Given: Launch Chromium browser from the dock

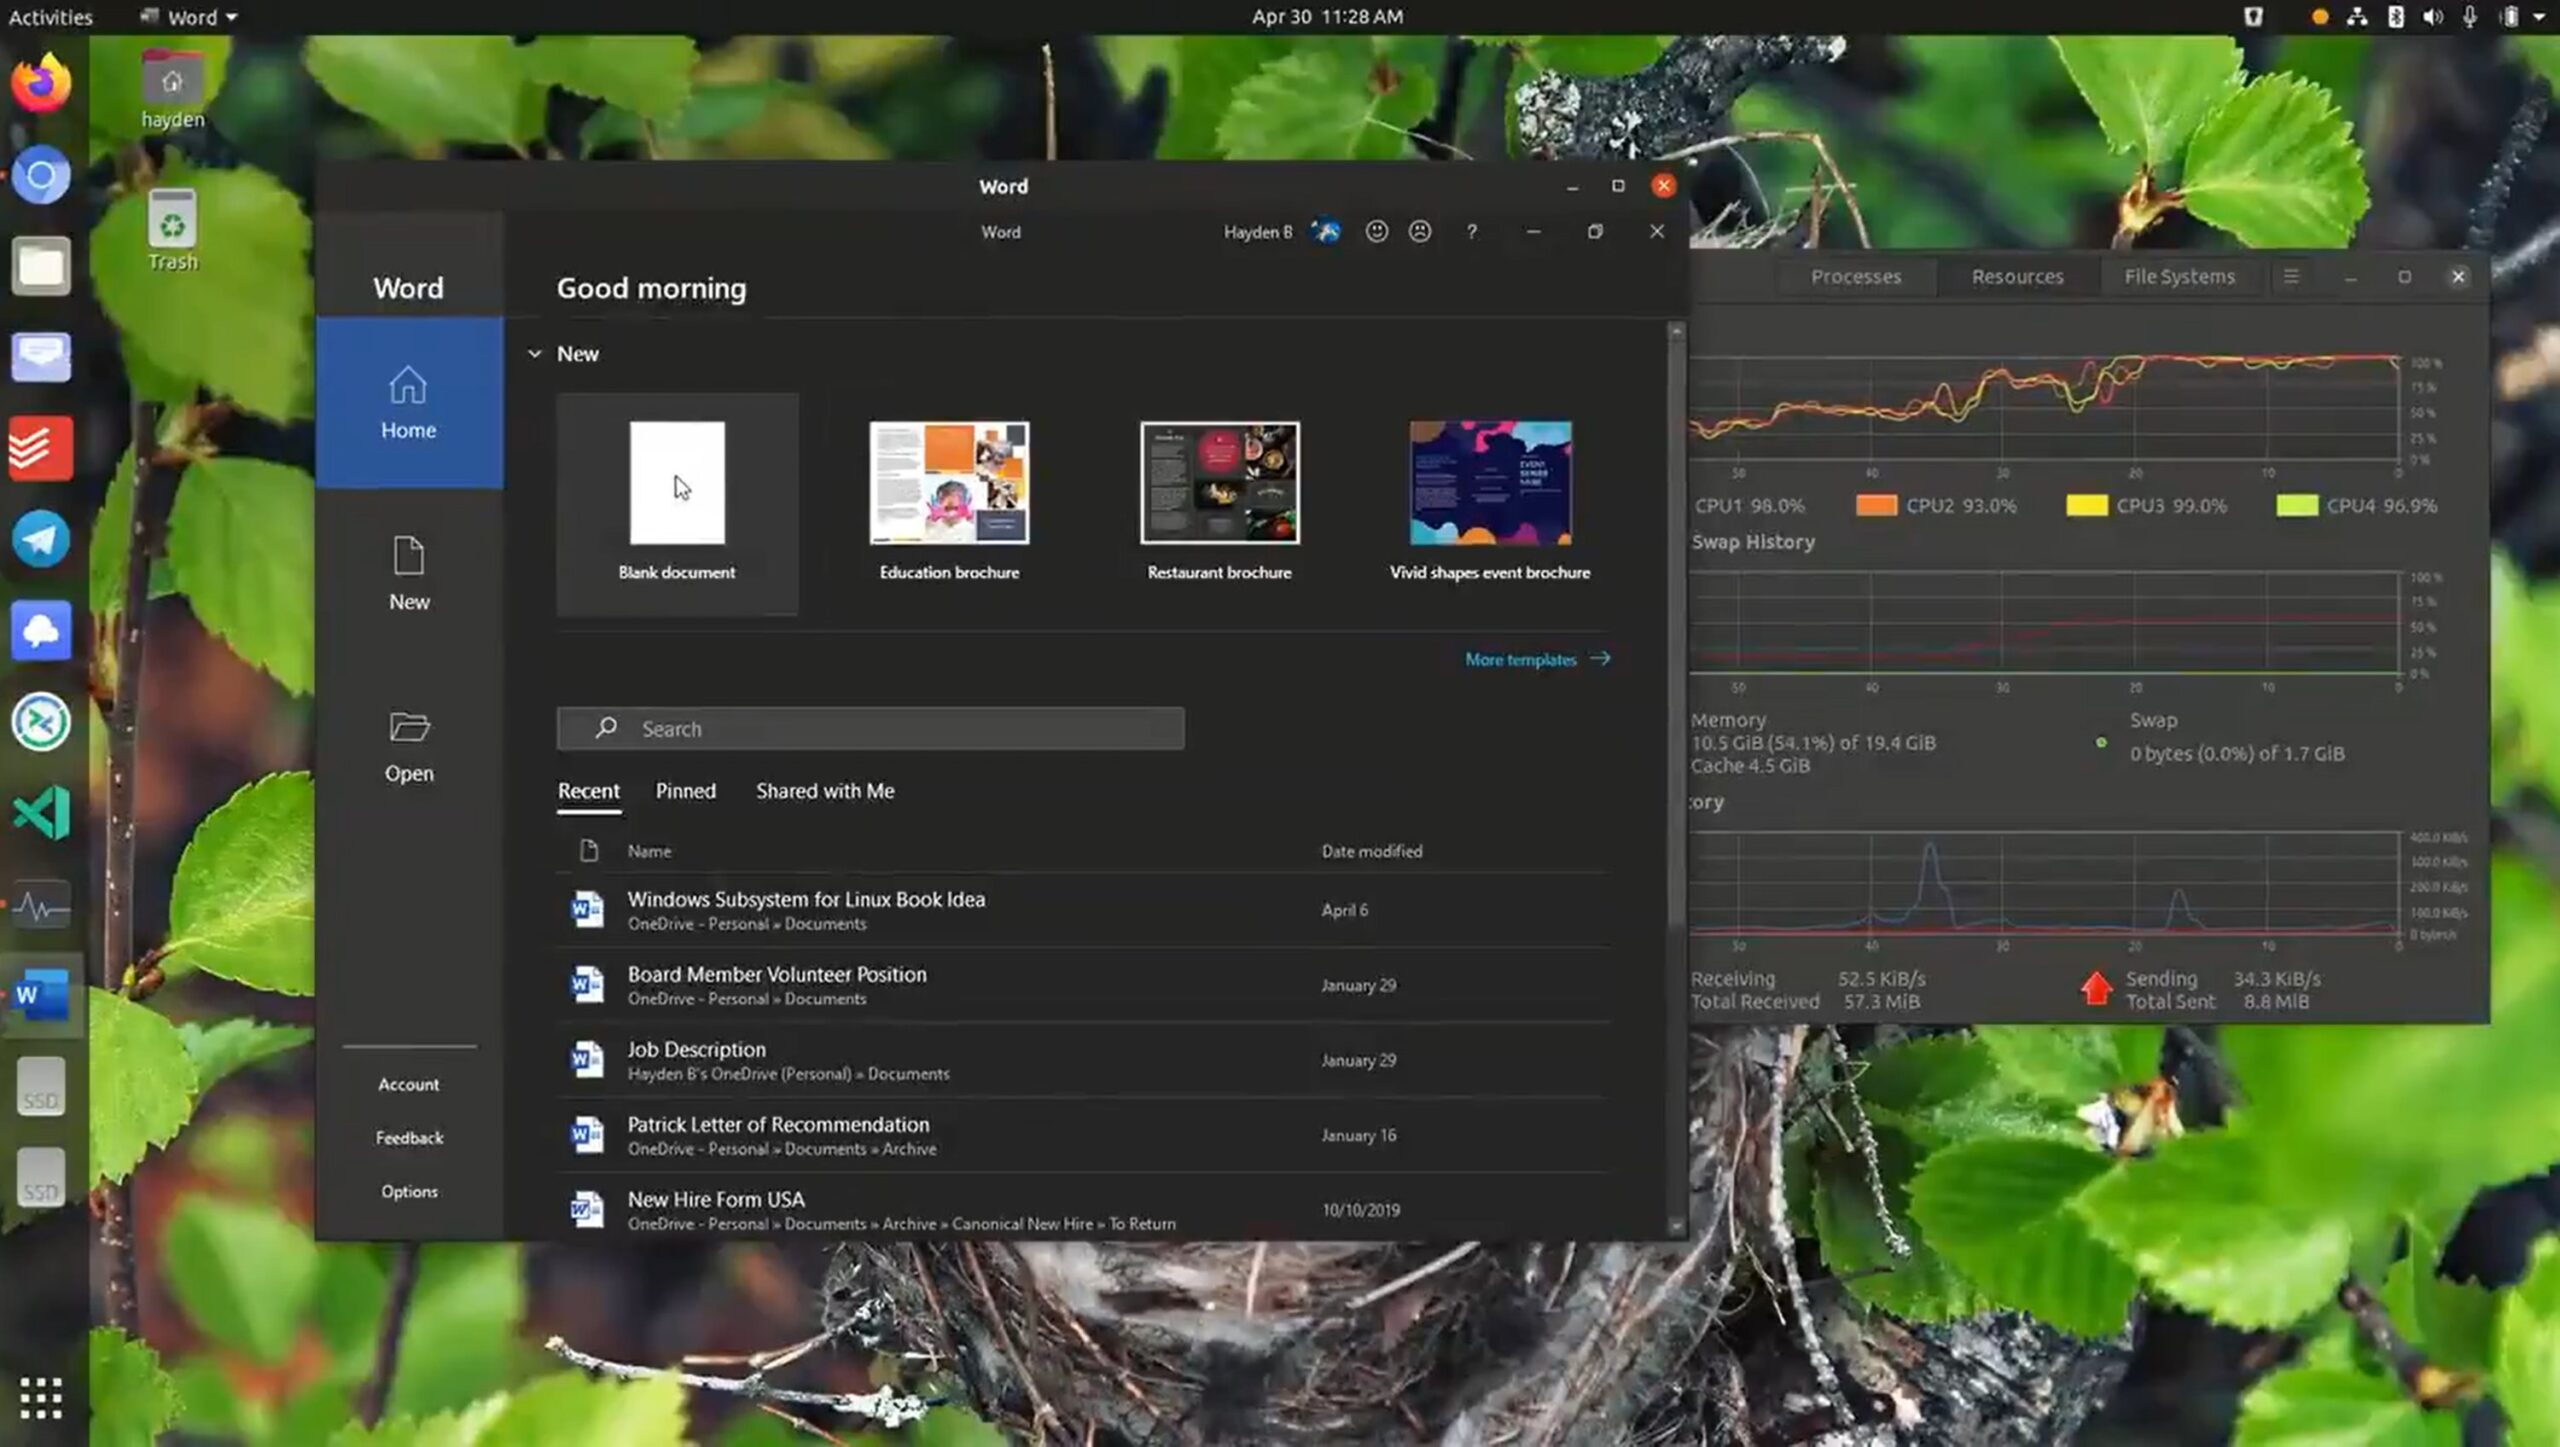Looking at the screenshot, I should click(41, 175).
